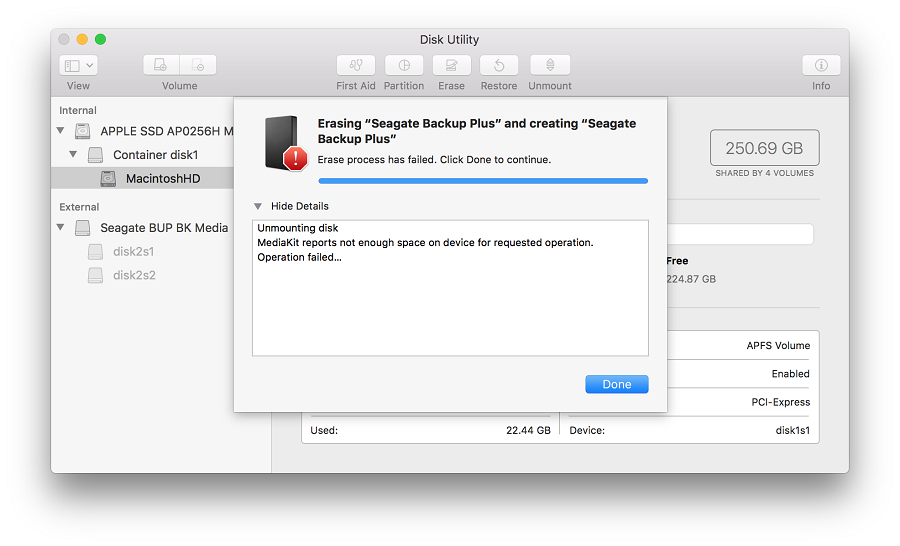This screenshot has height=546, width=900.
Task: Click the Seagate BUP external drive icon
Action: coord(83,228)
